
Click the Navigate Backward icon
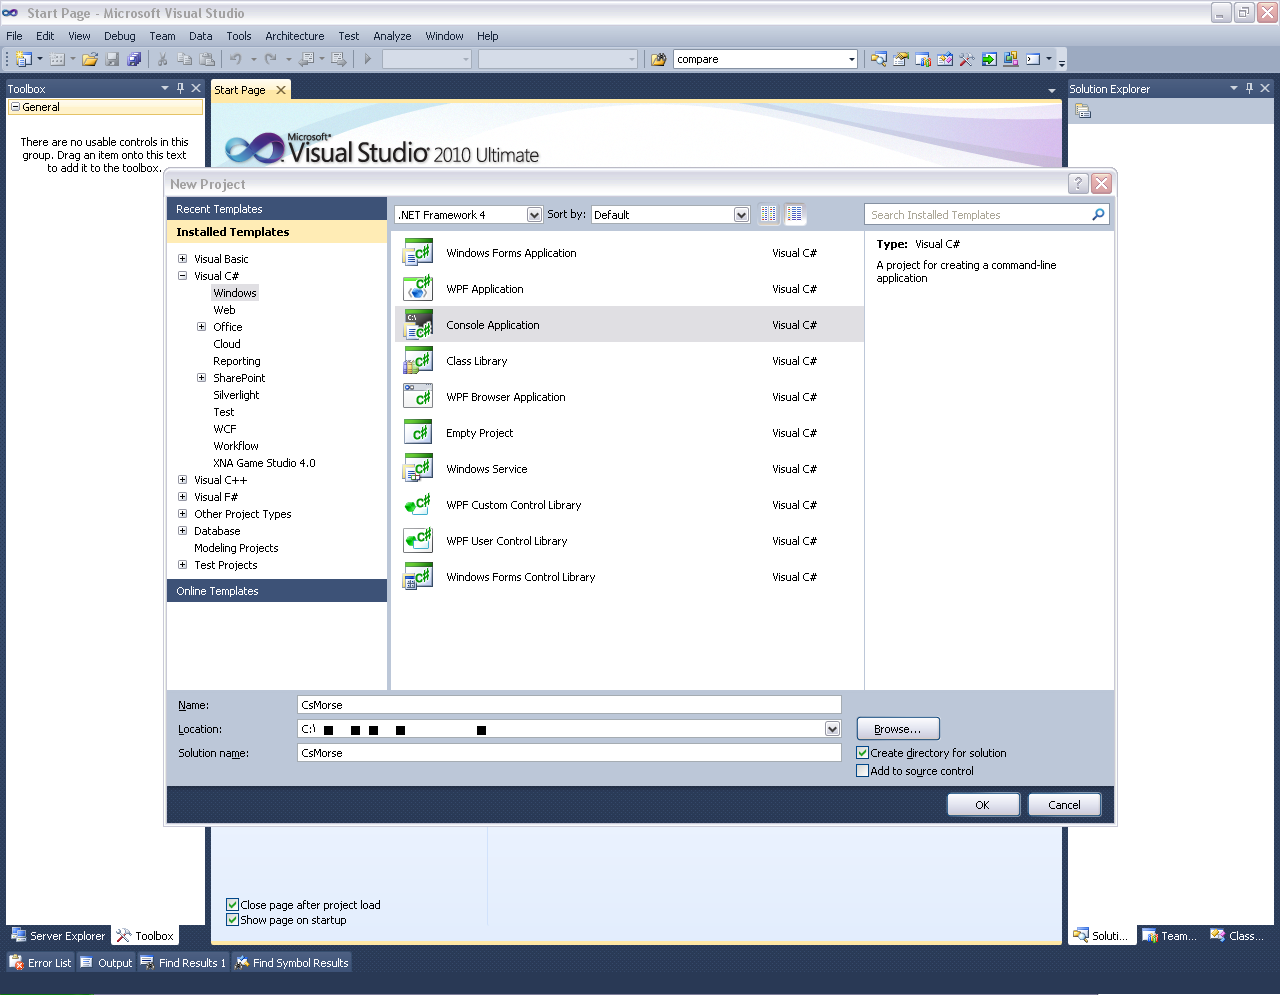pos(307,59)
